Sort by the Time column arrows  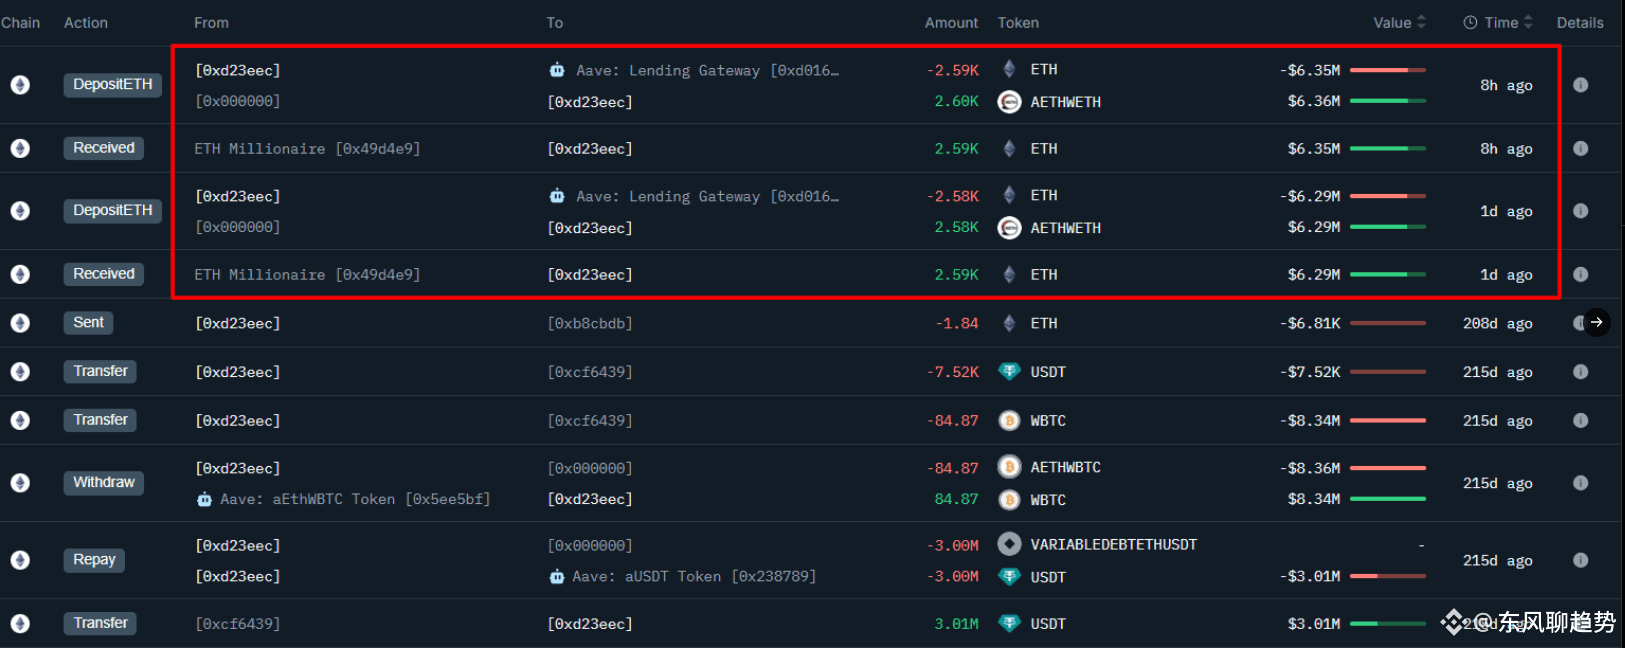click(x=1528, y=22)
